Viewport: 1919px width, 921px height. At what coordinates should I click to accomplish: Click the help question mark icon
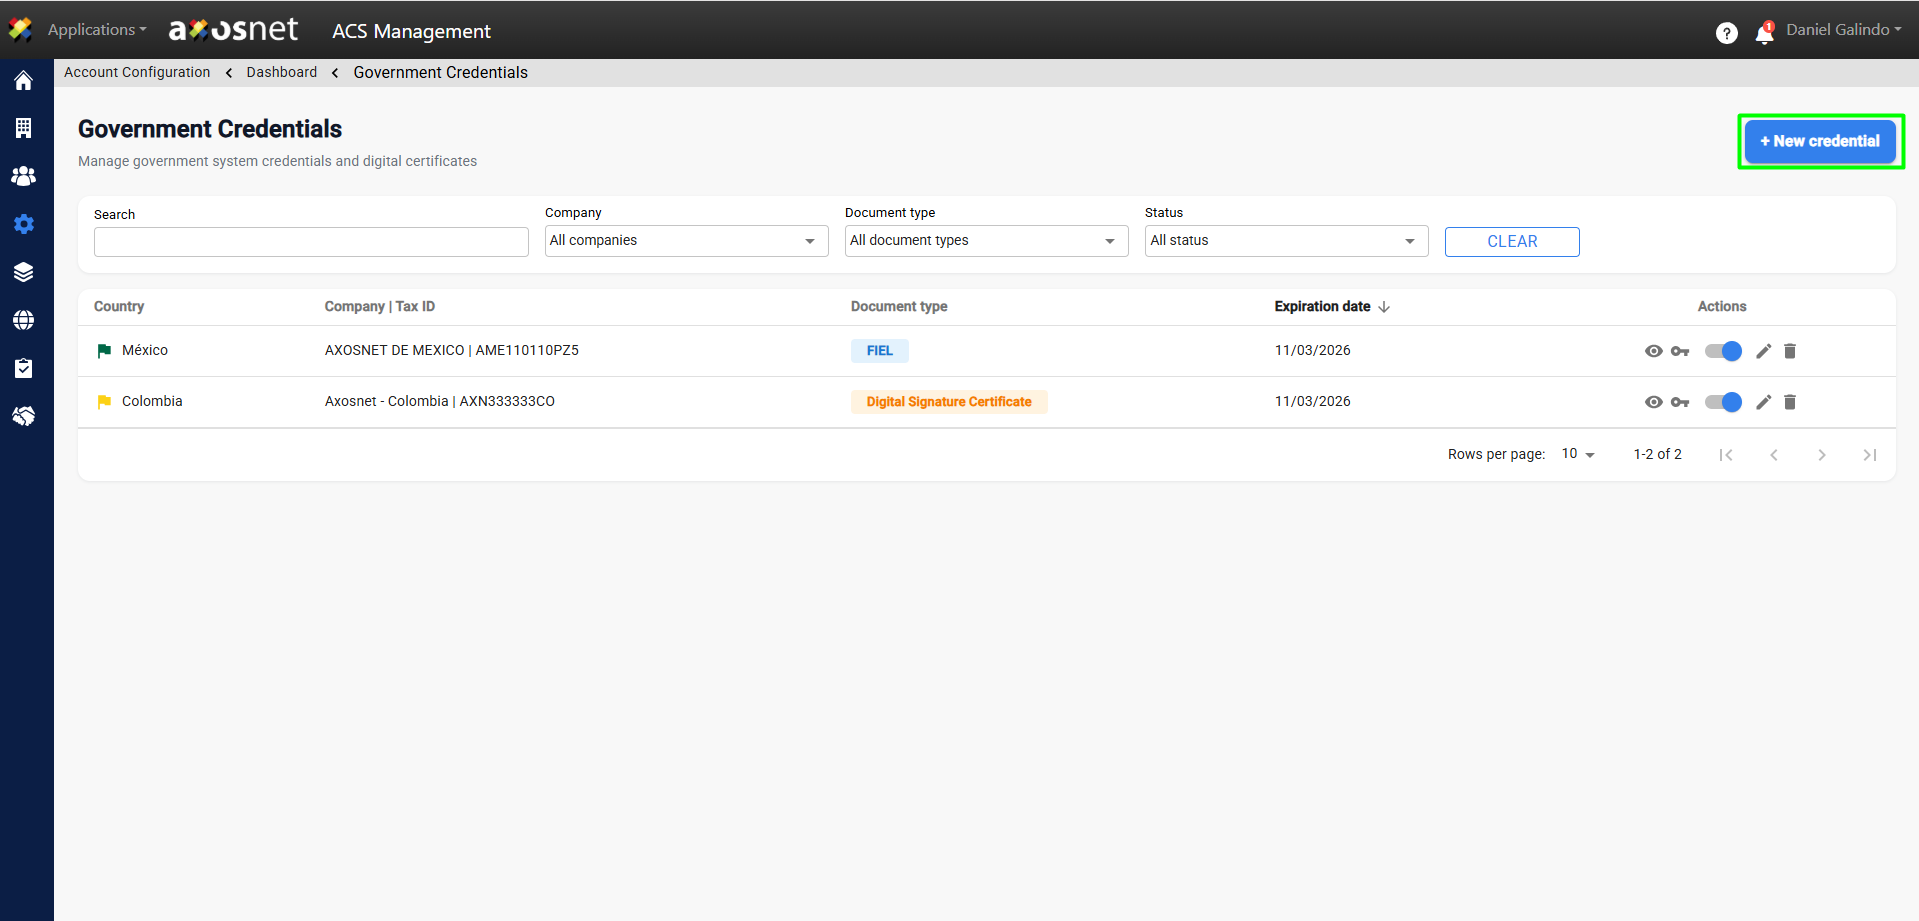click(x=1726, y=33)
